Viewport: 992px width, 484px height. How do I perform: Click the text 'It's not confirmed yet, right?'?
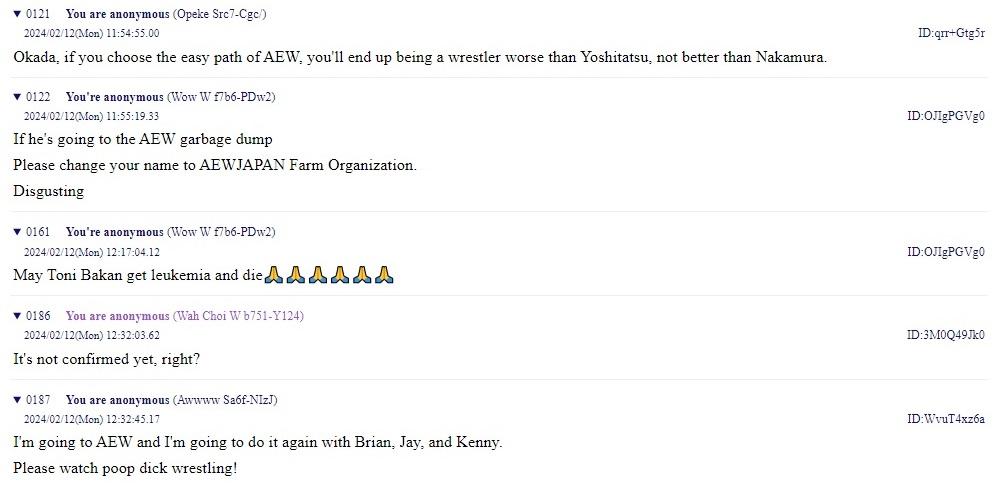point(107,359)
